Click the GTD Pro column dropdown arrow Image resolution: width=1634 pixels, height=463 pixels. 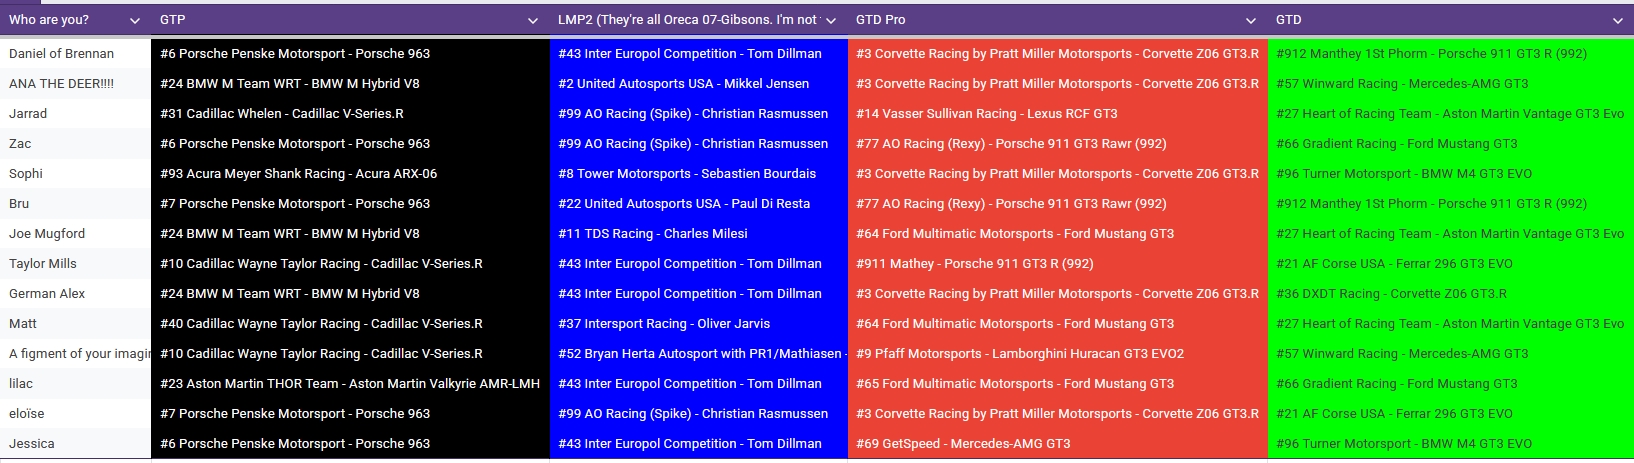[1251, 20]
